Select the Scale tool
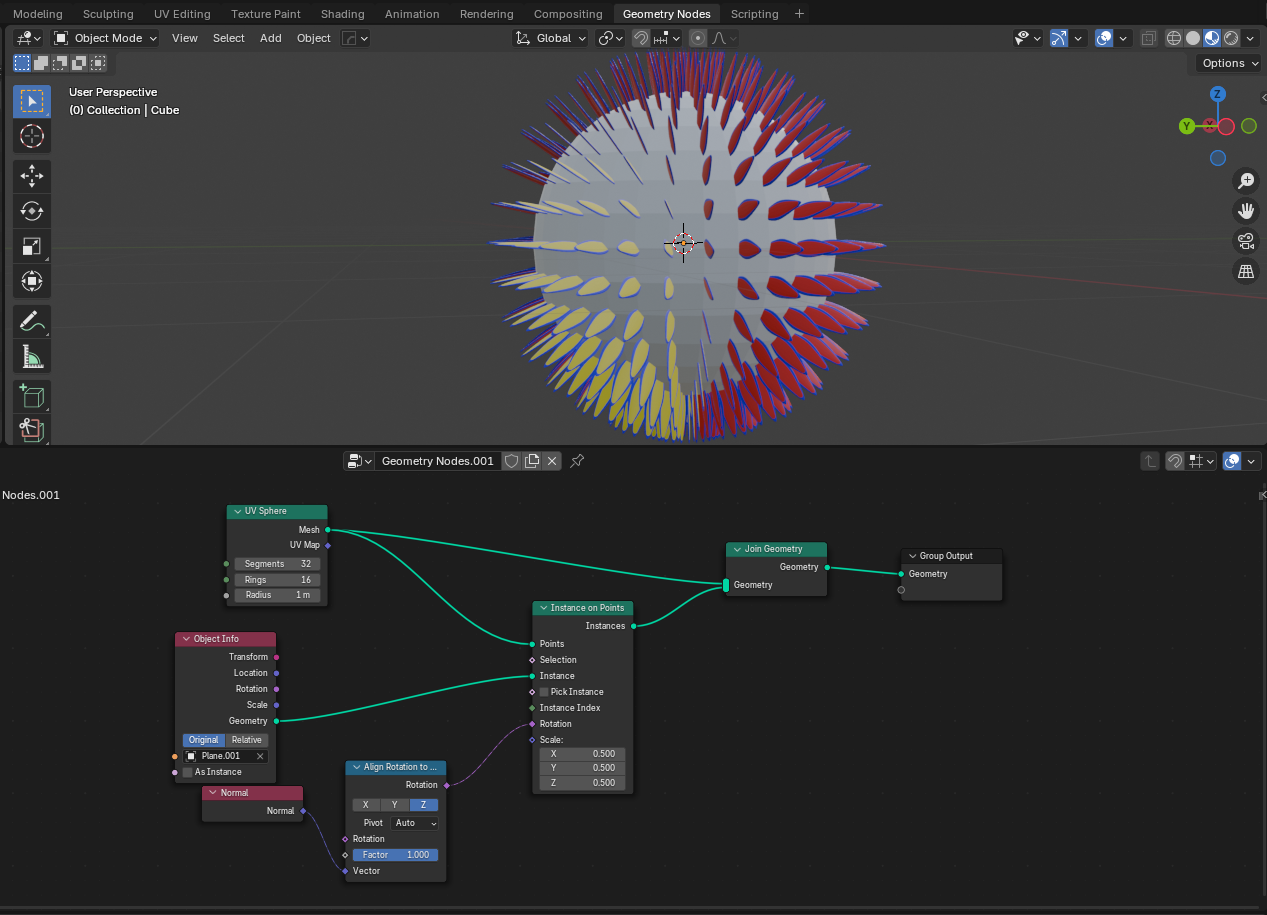Viewport: 1267px width, 915px height. coord(32,246)
